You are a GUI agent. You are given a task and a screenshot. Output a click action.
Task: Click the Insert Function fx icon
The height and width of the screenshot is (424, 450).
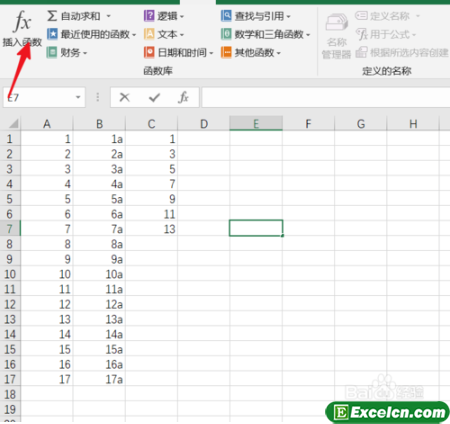click(x=22, y=21)
